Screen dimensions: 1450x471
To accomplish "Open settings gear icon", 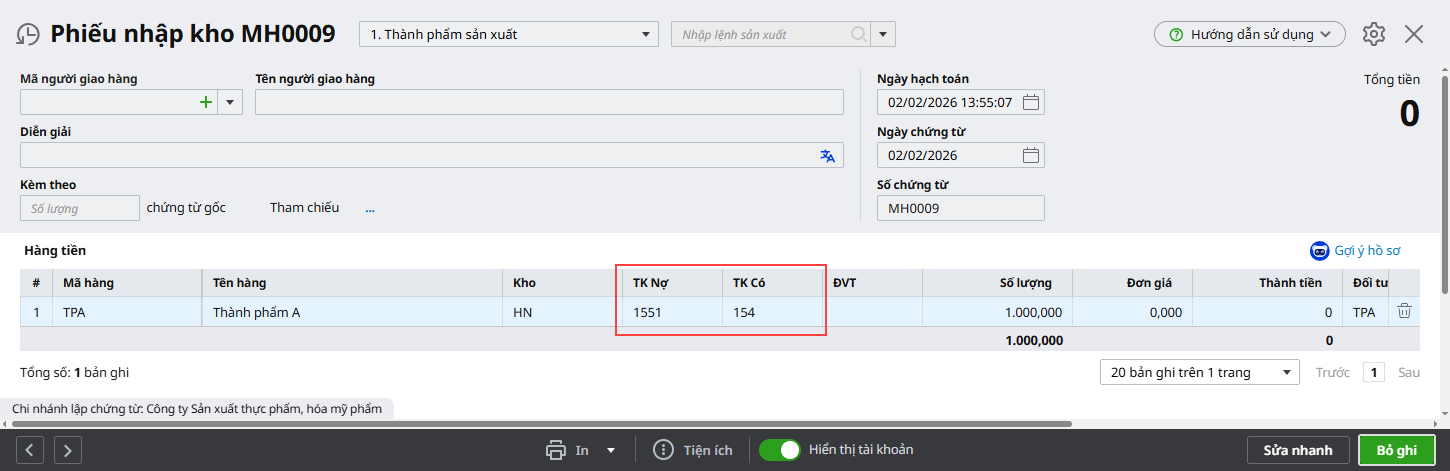I will click(x=1374, y=34).
